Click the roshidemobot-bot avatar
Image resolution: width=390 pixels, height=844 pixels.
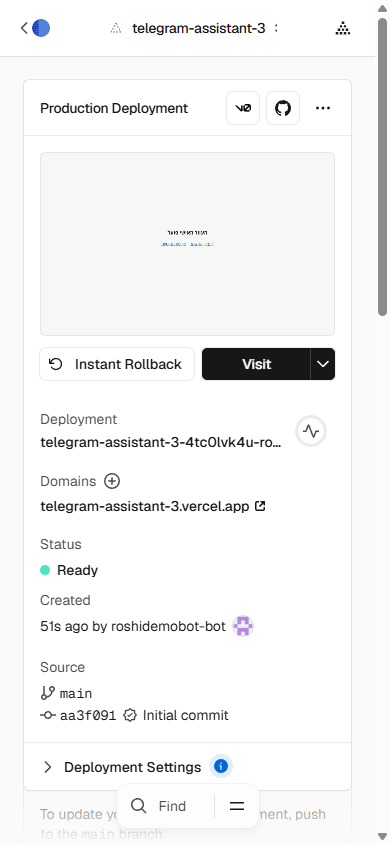(243, 626)
